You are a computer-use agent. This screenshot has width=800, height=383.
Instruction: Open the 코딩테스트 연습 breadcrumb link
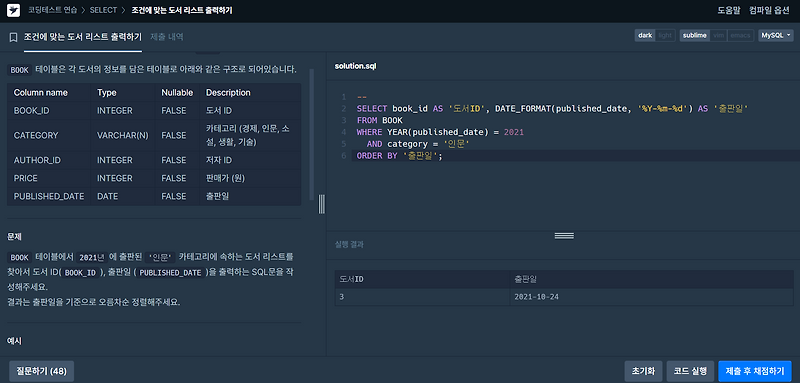tap(53, 10)
